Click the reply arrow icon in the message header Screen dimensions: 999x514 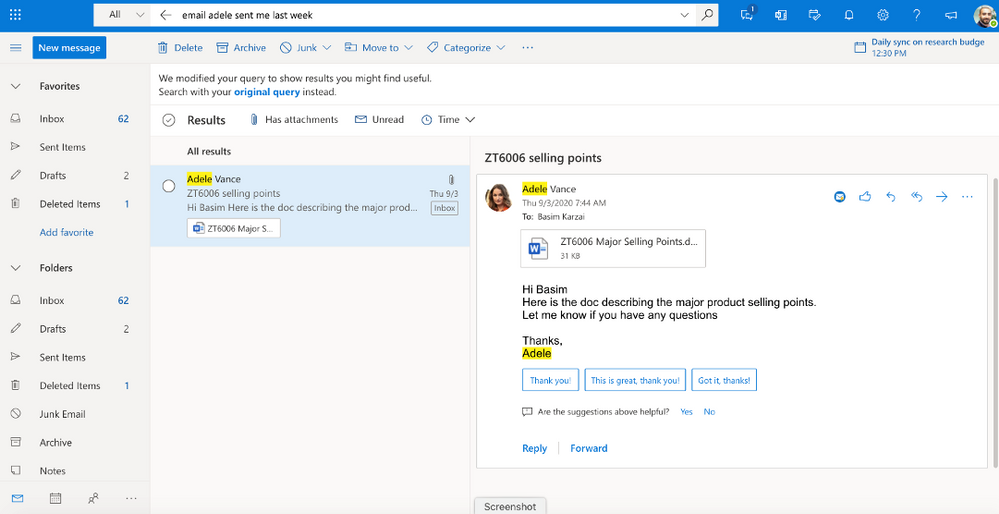891,197
